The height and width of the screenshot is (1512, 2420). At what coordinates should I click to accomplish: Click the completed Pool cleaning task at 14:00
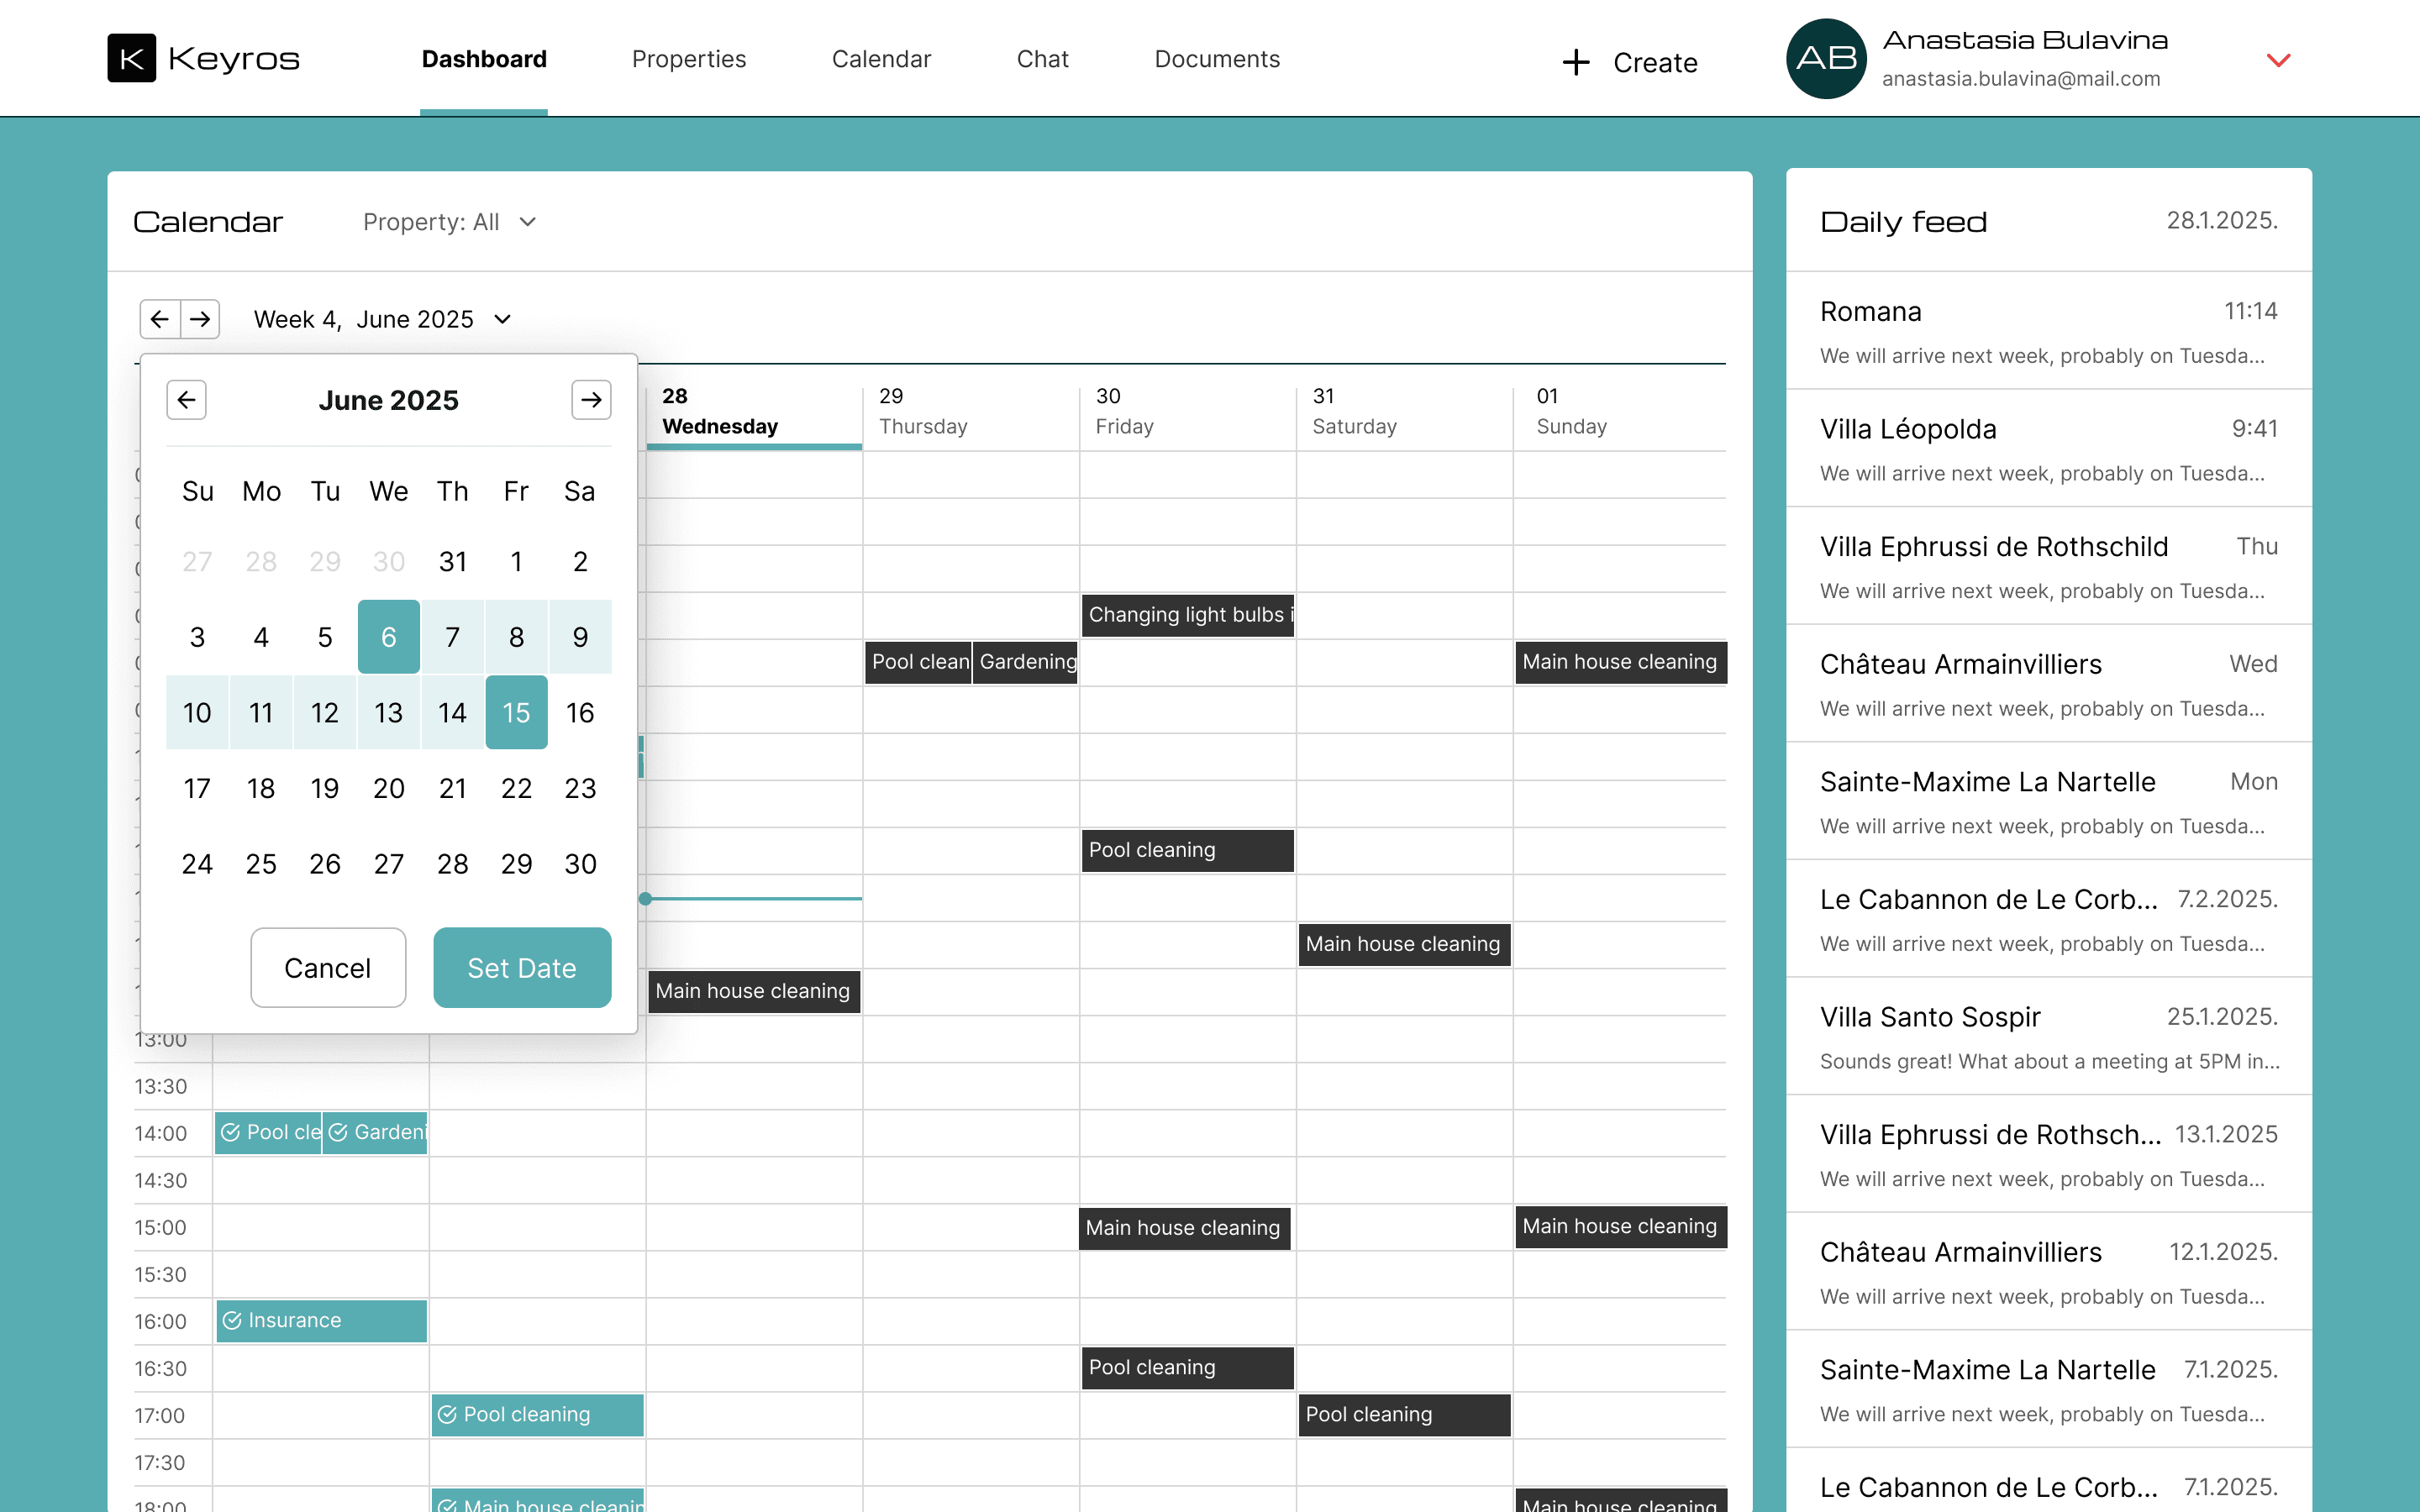coord(268,1132)
